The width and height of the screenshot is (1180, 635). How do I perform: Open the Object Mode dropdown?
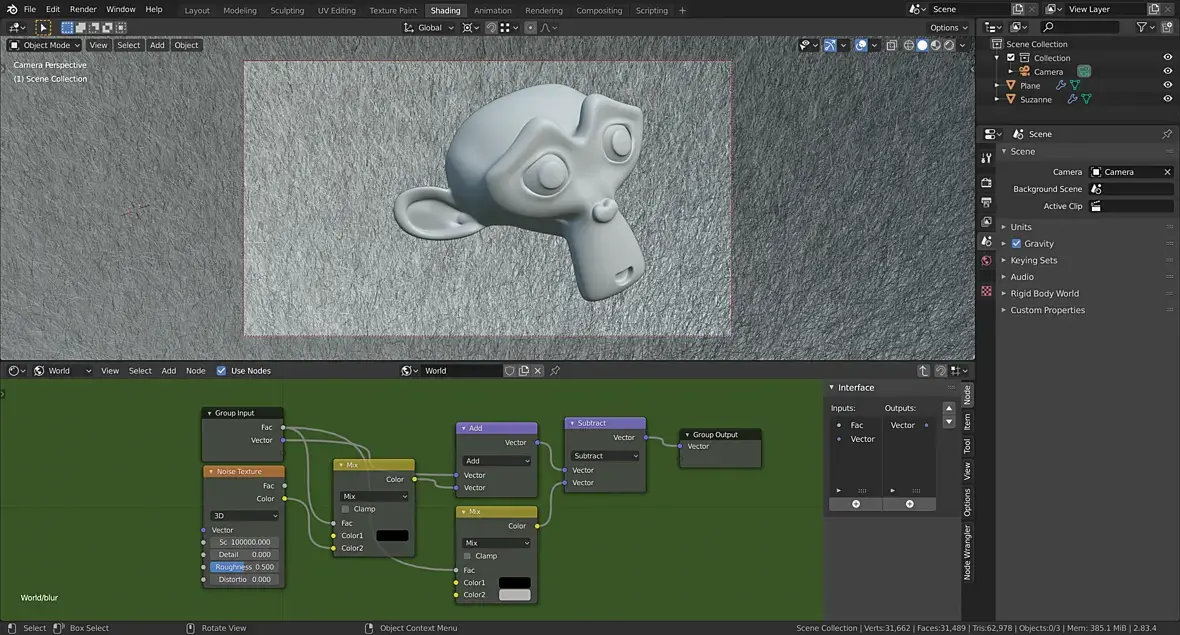point(46,45)
